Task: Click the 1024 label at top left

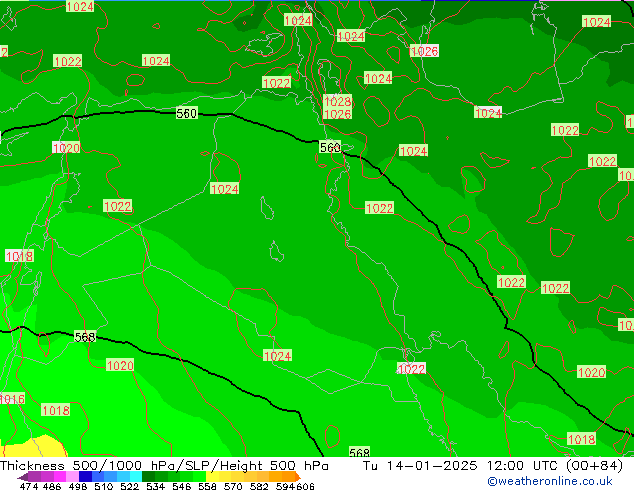Action: tap(80, 7)
